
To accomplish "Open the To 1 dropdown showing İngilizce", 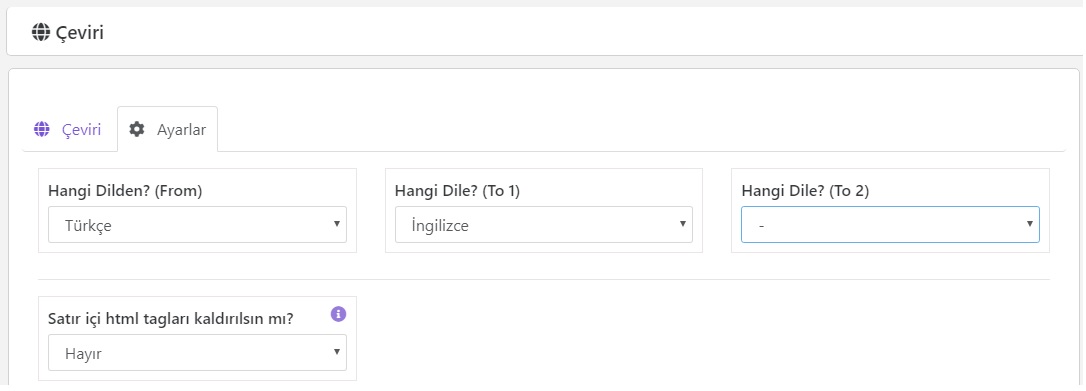I will tap(544, 225).
